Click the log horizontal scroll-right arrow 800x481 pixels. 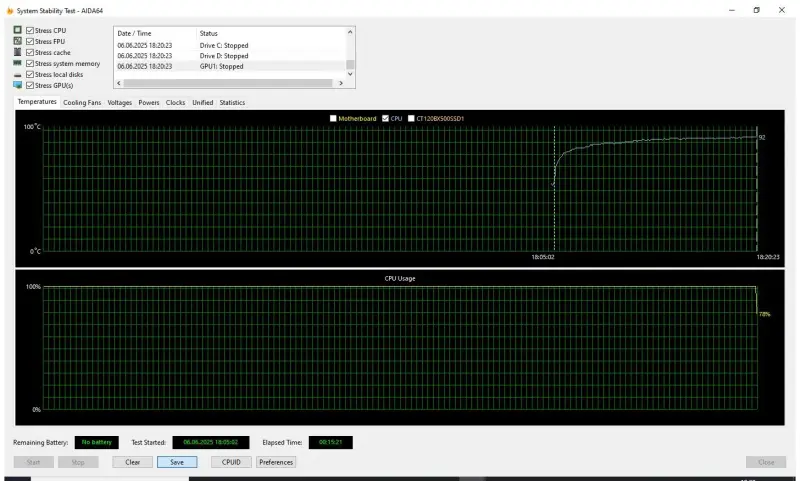[341, 83]
